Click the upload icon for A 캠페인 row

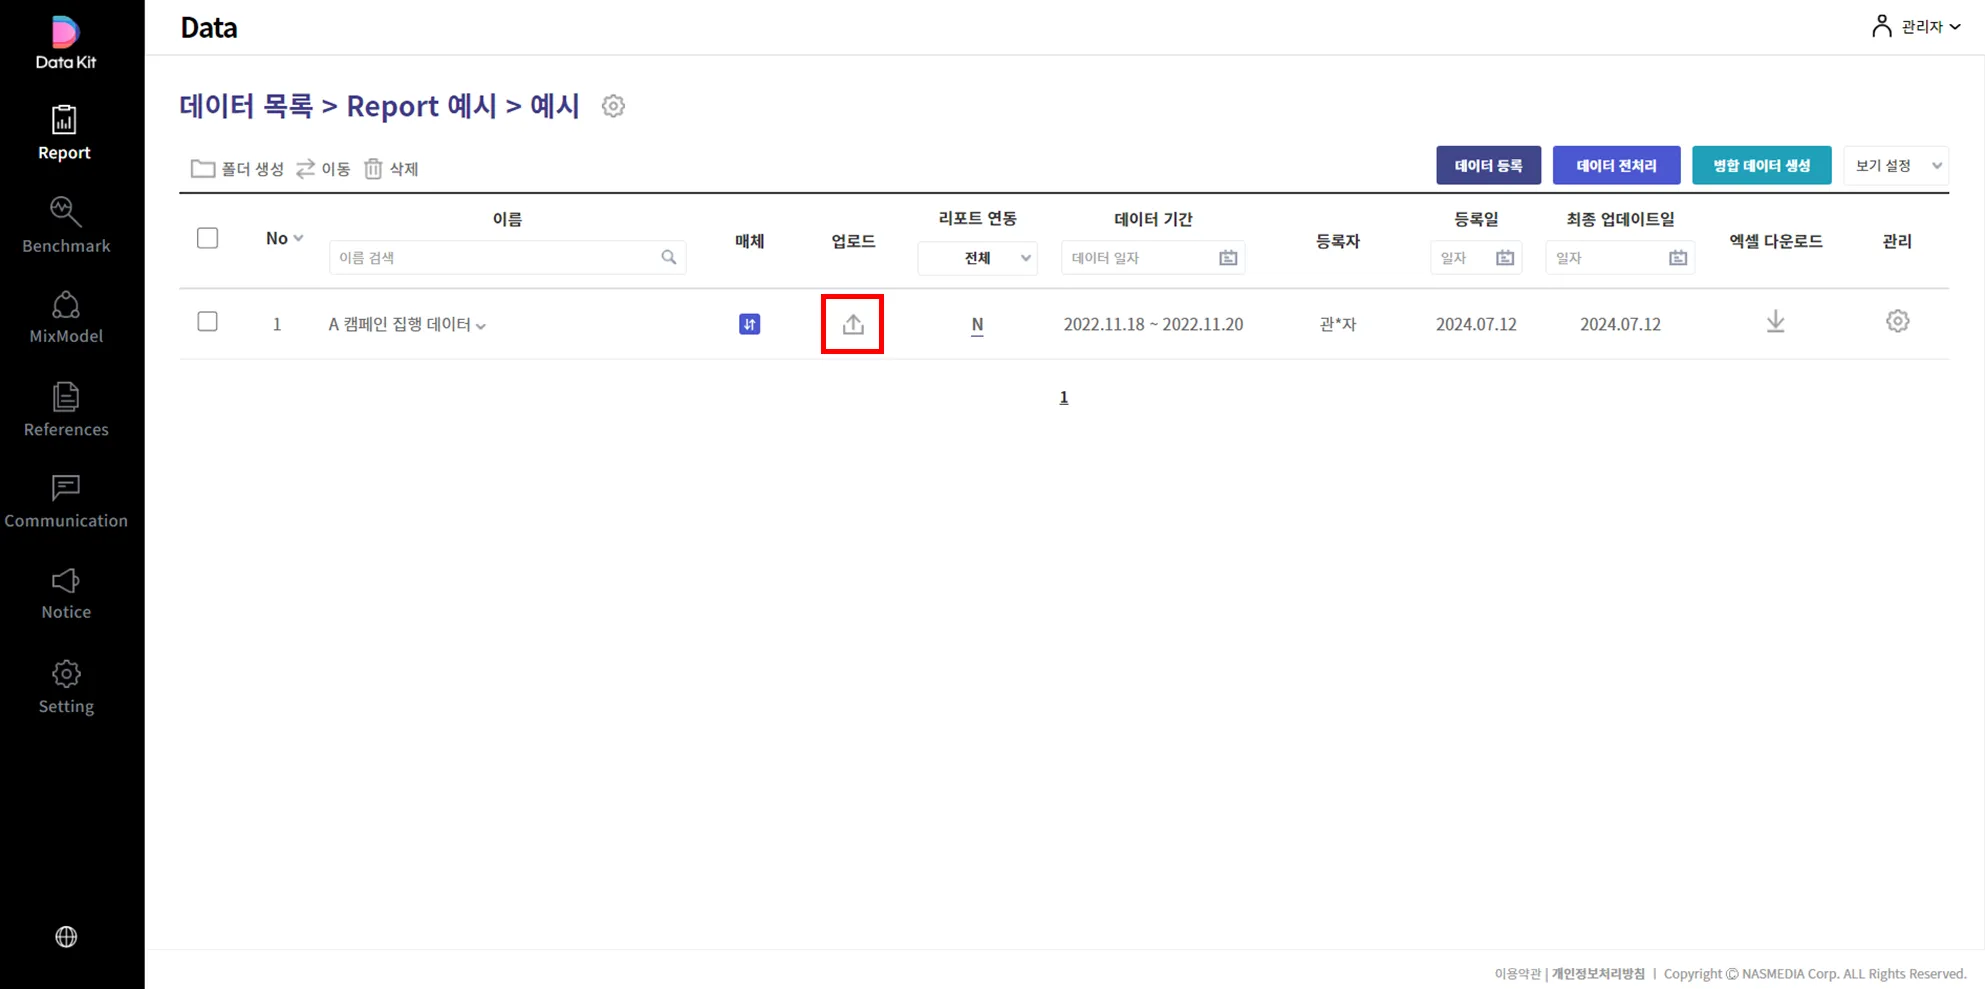coord(853,324)
